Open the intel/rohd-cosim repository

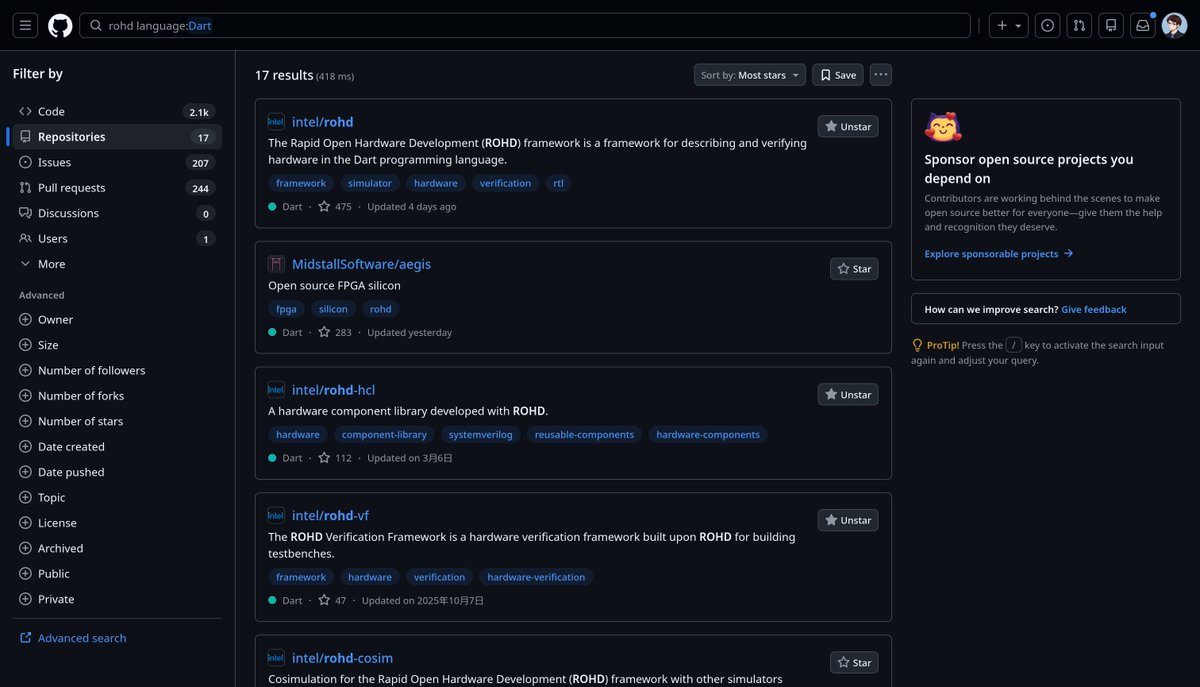tap(342, 658)
